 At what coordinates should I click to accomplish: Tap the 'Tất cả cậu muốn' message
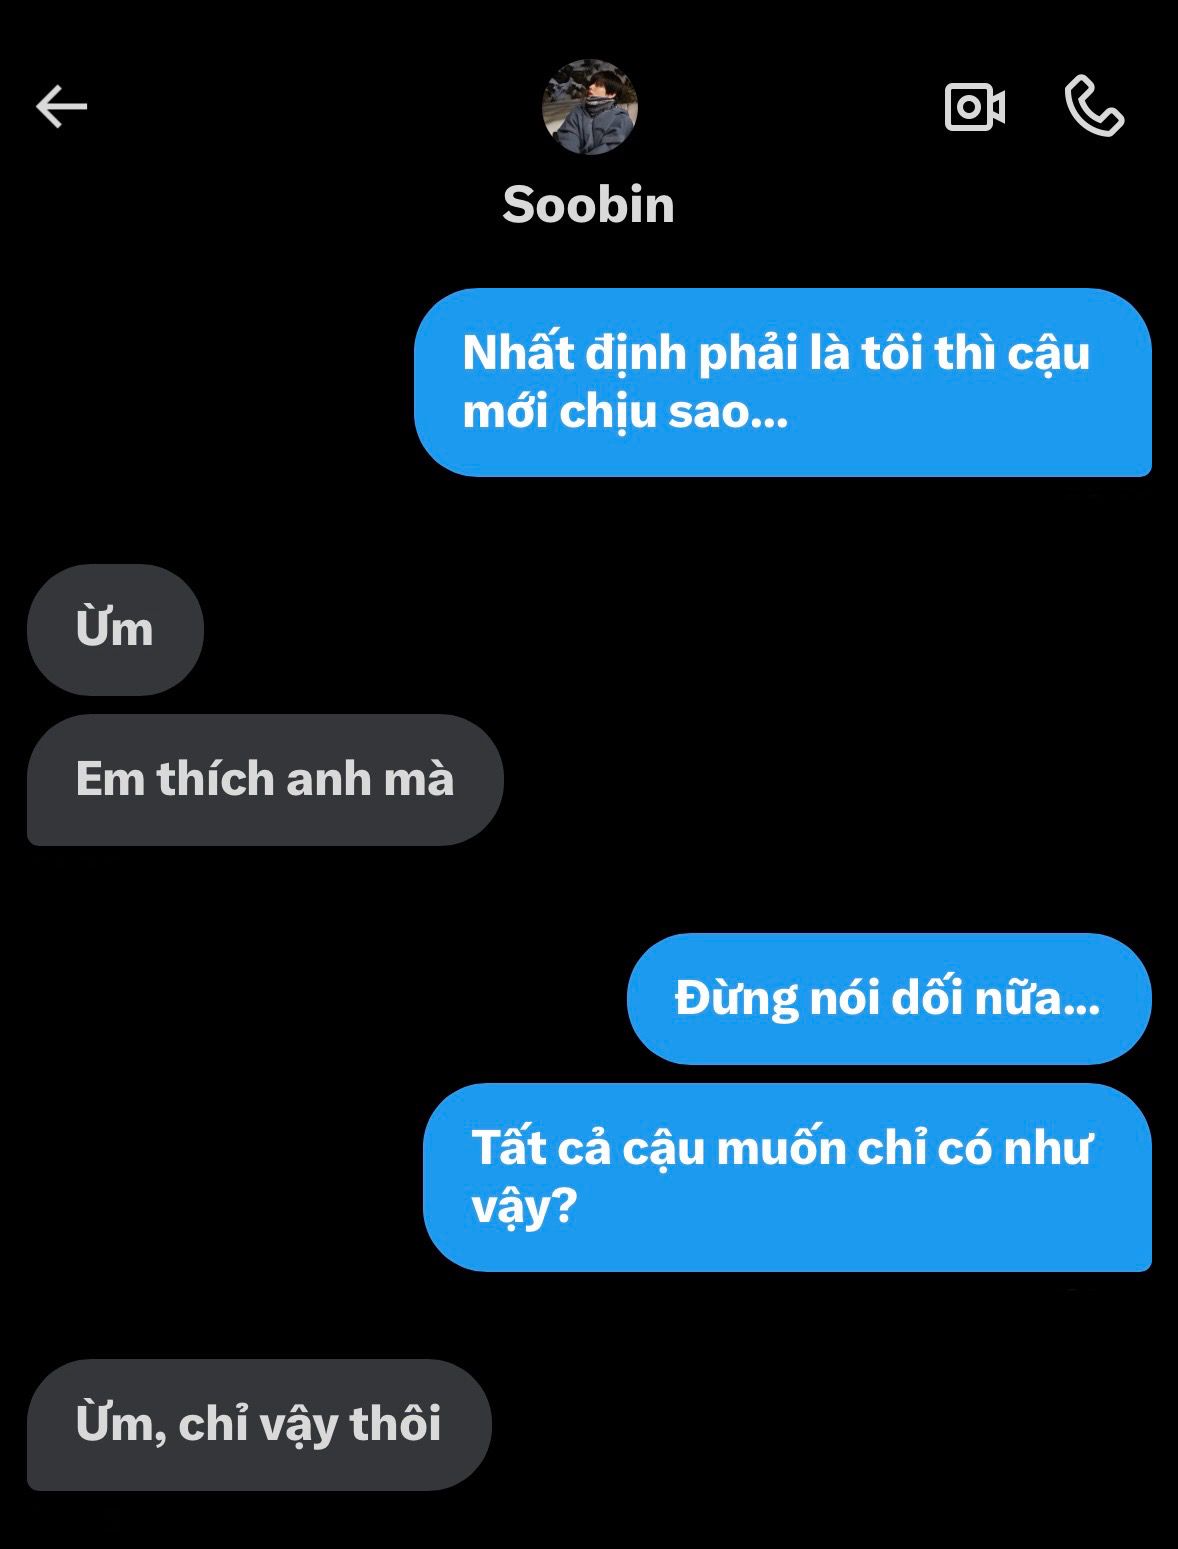[787, 1177]
